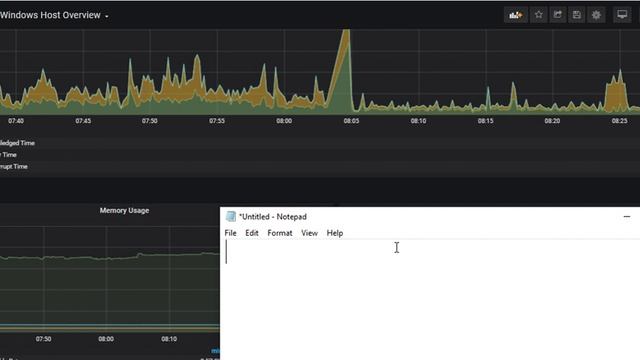Toggle the 'ledged Time' legend series
The image size is (640, 360).
pyautogui.click(x=17, y=143)
